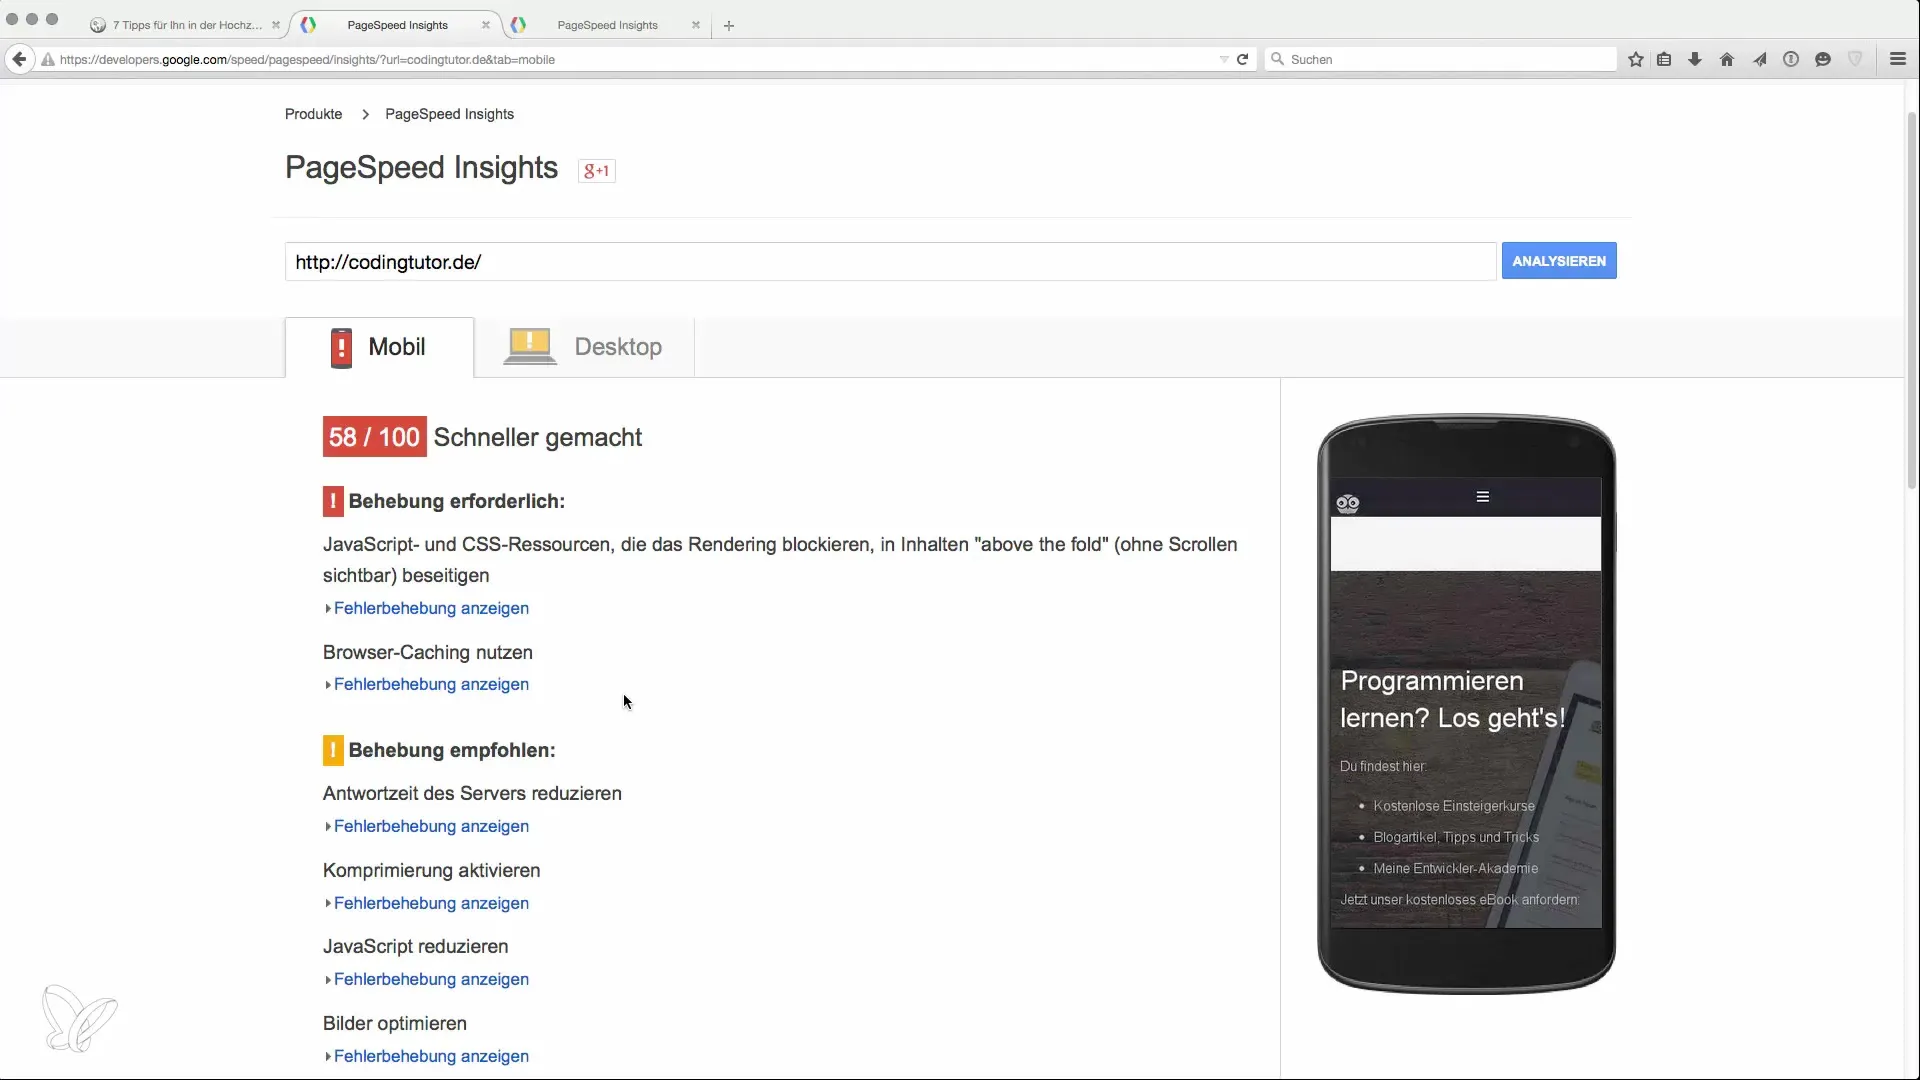Expand Fehlerbehebung under Antwortzeit des Servers
1920x1080 pixels.
[x=430, y=826]
